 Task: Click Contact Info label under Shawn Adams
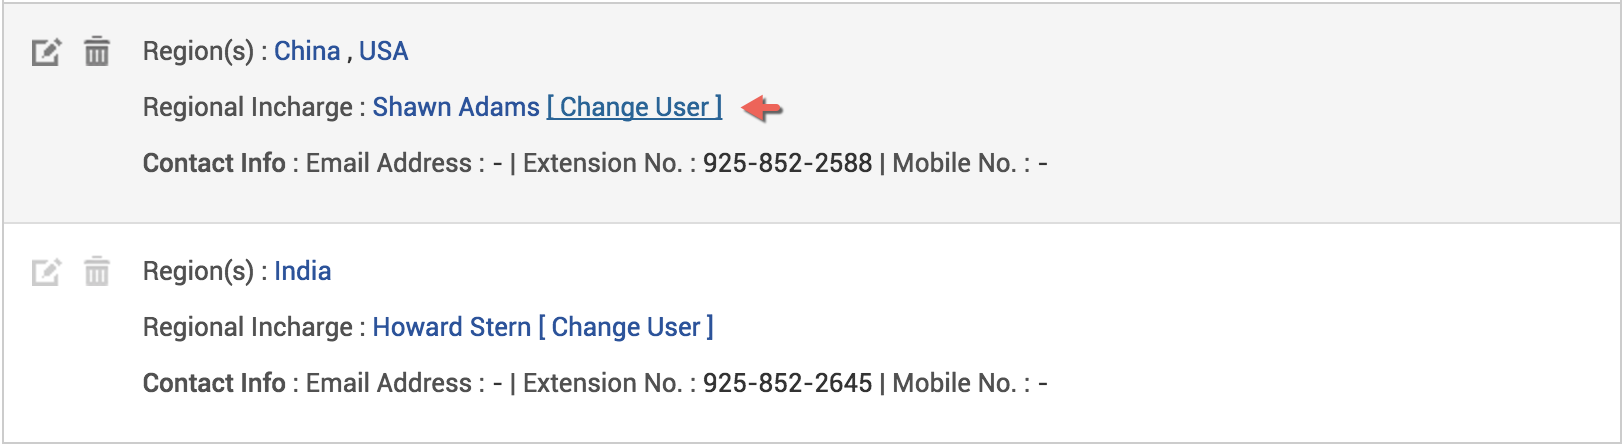coord(214,163)
